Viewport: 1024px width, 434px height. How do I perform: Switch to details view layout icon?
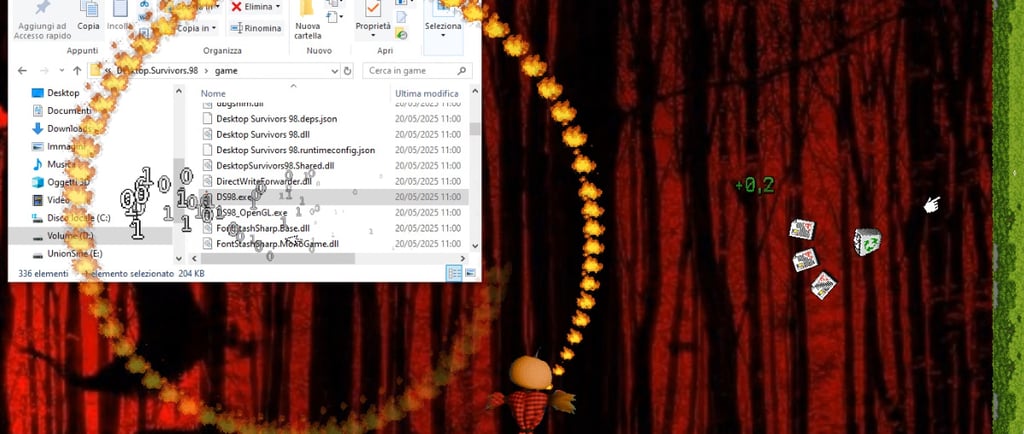[x=453, y=273]
